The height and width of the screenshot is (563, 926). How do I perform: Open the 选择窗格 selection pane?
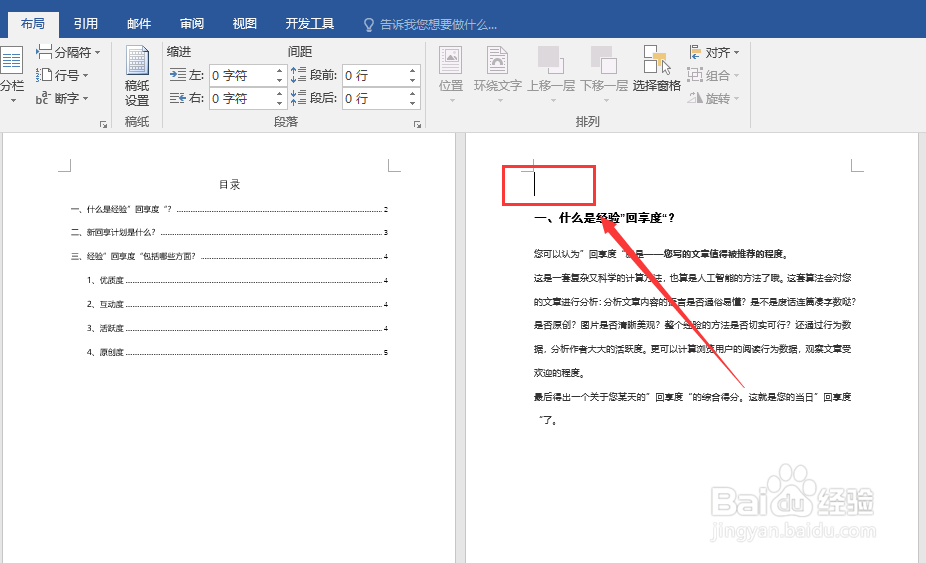coord(657,70)
